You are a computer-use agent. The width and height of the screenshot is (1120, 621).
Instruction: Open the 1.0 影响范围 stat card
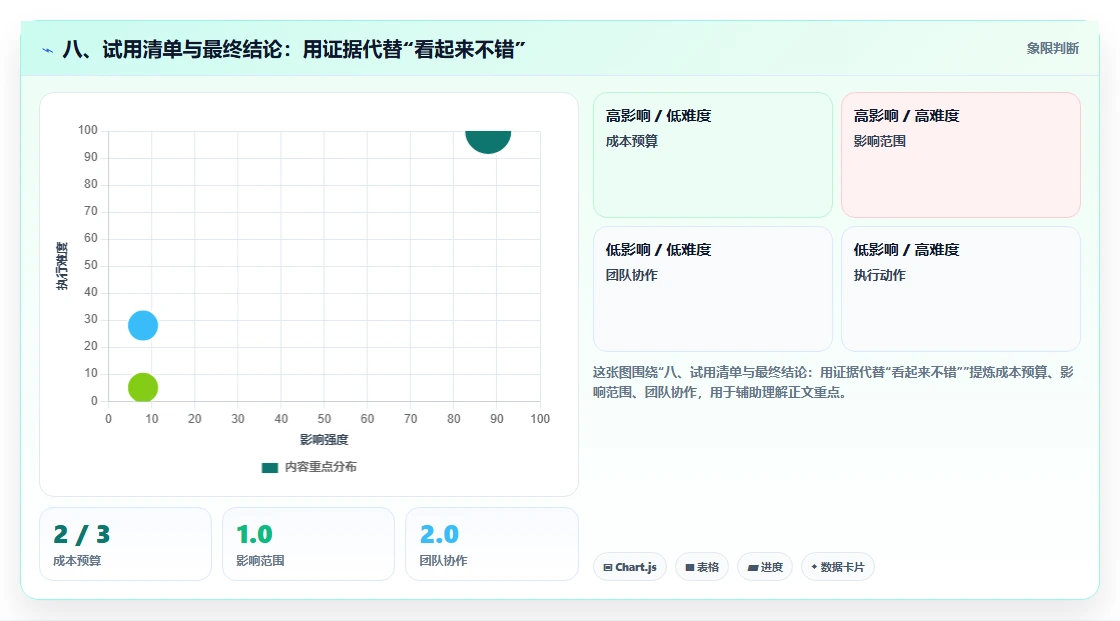click(309, 544)
